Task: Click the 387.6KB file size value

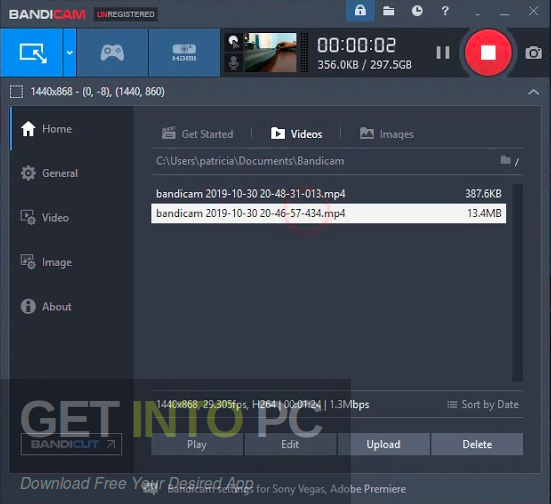Action: tap(483, 194)
